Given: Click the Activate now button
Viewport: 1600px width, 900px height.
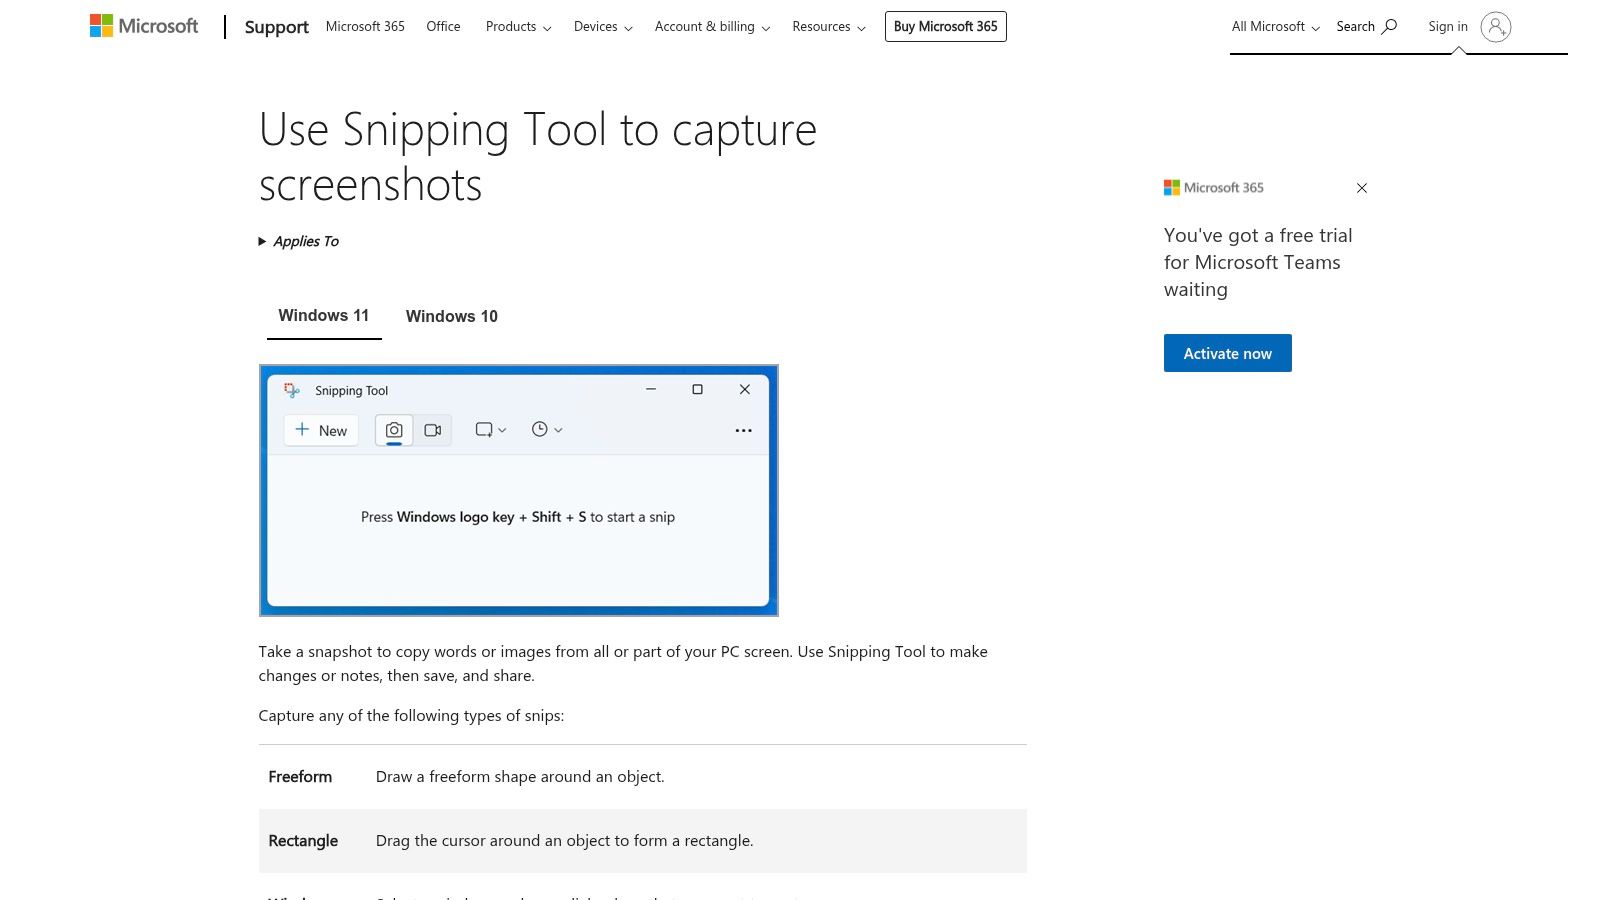Looking at the screenshot, I should pyautogui.click(x=1227, y=353).
